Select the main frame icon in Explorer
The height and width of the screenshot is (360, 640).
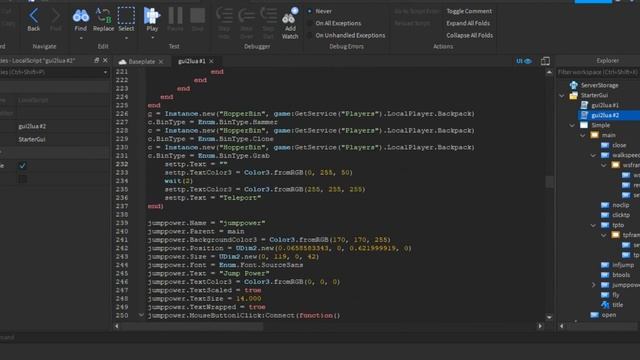point(595,135)
